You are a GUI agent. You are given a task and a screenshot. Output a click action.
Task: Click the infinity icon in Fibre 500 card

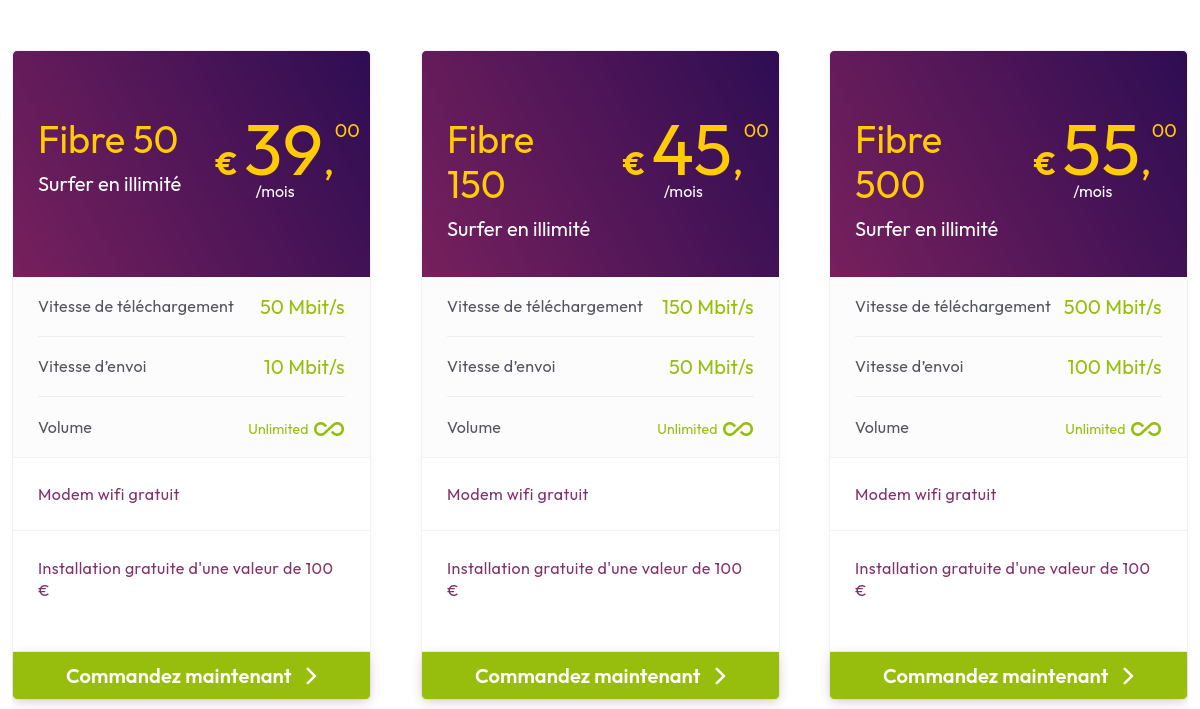tap(1146, 429)
